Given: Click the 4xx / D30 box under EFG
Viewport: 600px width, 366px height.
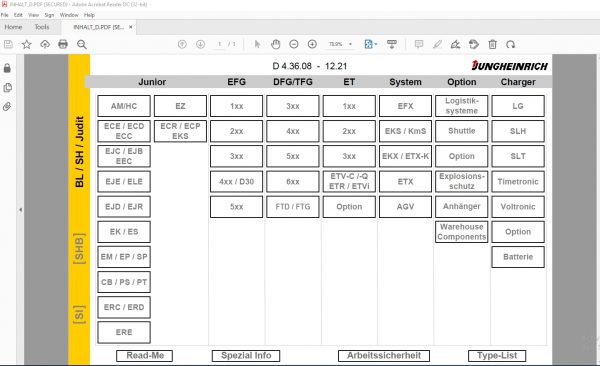Looking at the screenshot, I should (x=236, y=181).
